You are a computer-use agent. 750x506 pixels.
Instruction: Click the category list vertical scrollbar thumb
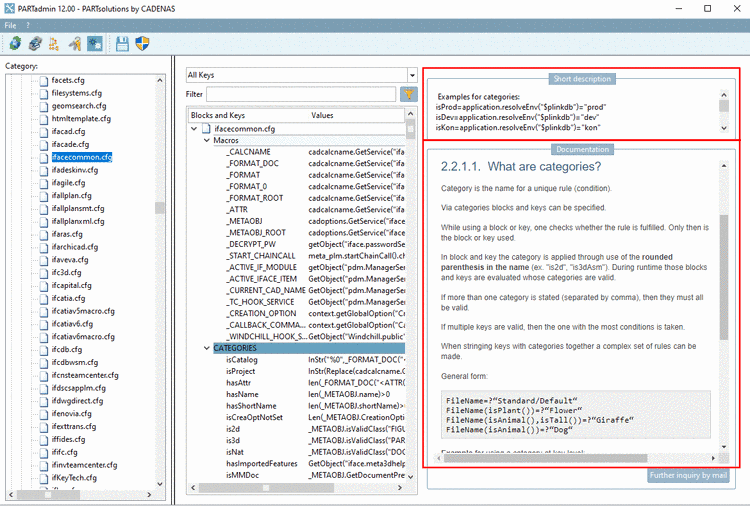(160, 208)
